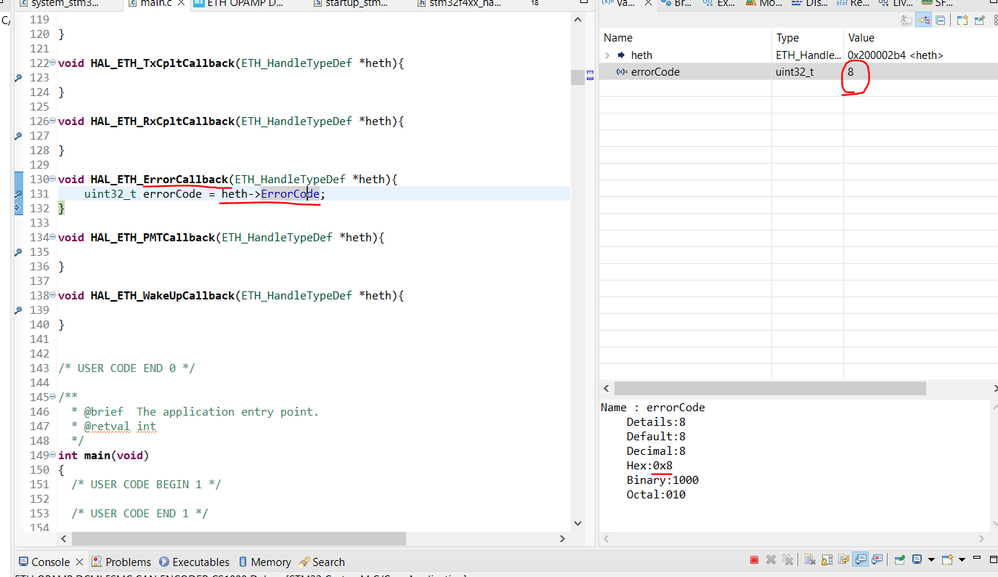The width and height of the screenshot is (998, 577).
Task: Open the stm32f4xx_ha... editor tab
Action: click(459, 4)
